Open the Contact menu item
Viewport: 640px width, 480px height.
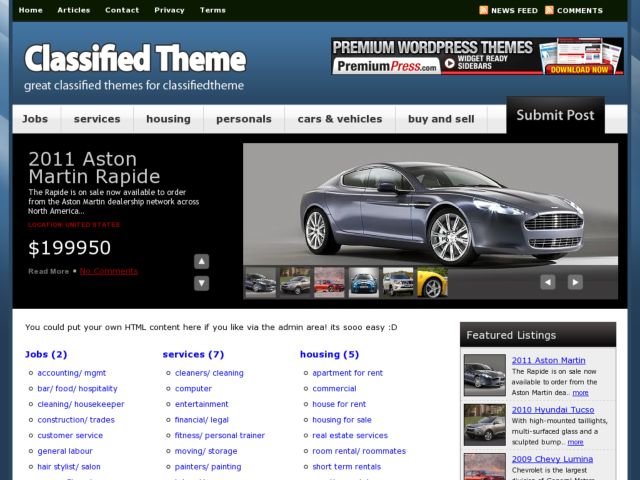pyautogui.click(x=122, y=10)
